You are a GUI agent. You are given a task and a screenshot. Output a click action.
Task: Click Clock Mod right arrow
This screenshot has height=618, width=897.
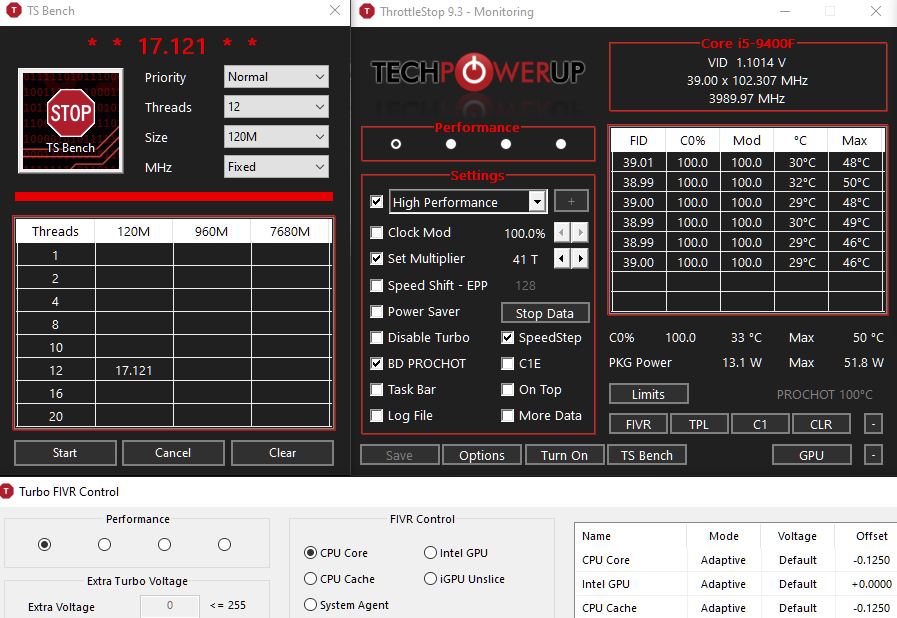point(580,232)
